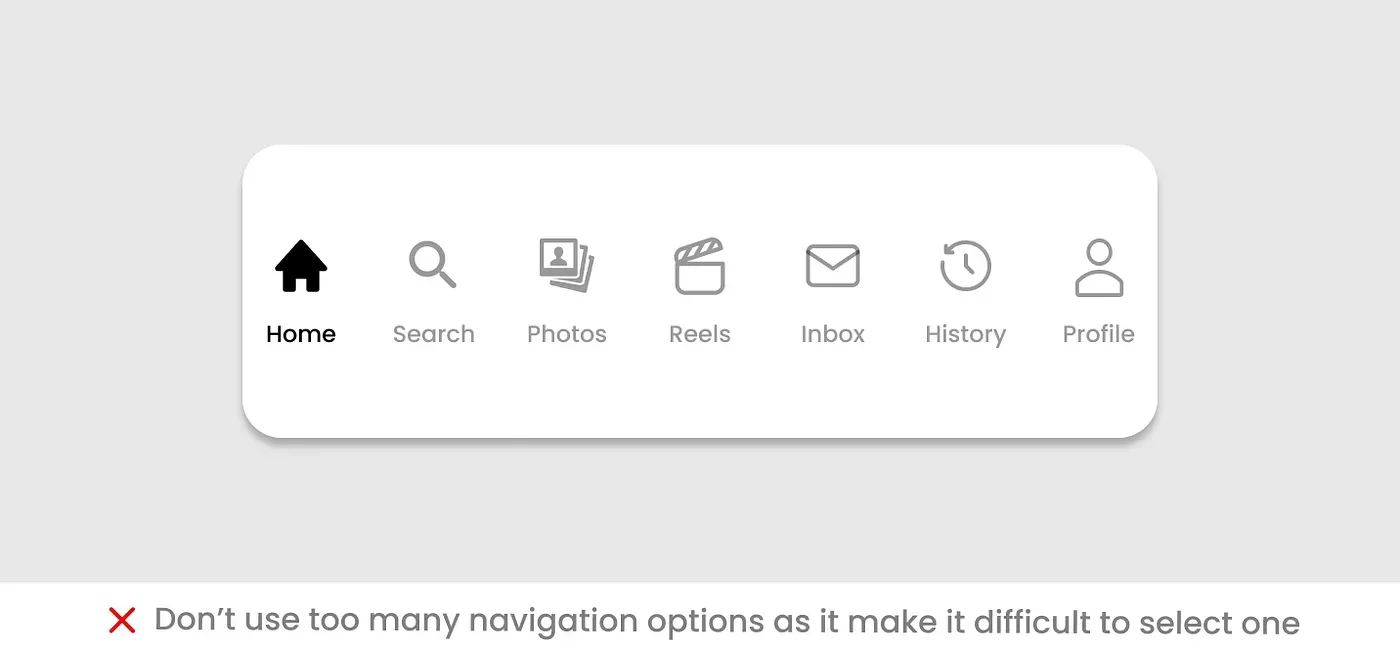Click the Photos text label

tap(566, 334)
